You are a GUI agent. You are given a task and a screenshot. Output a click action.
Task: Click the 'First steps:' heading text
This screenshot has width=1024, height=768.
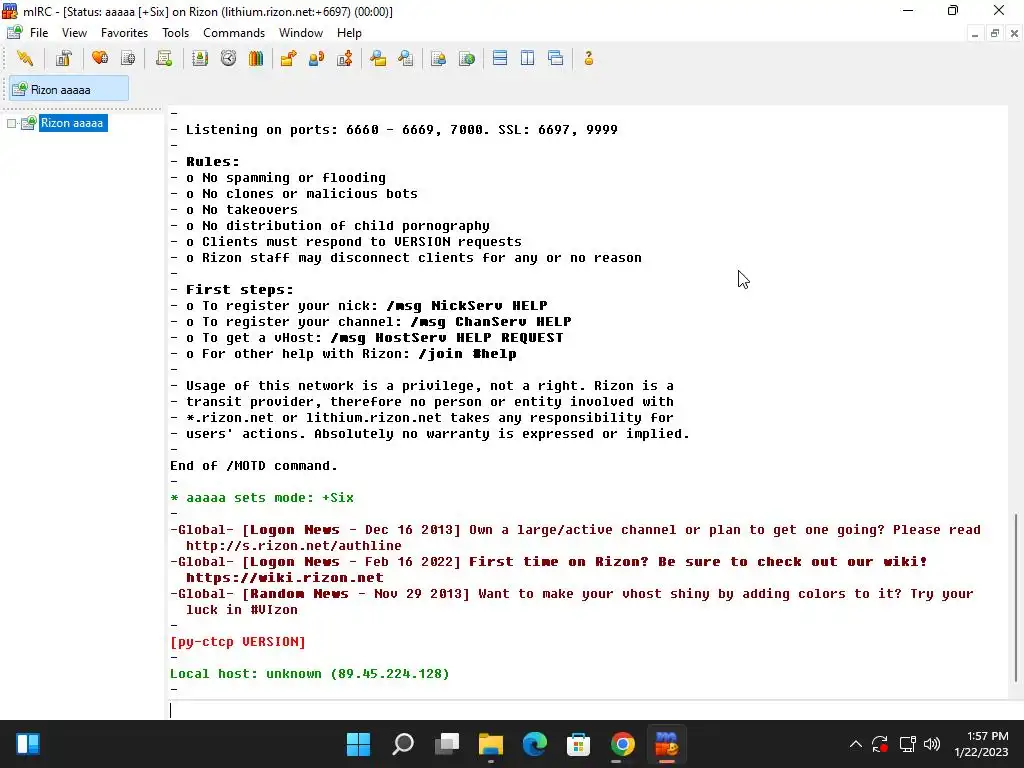pos(240,289)
